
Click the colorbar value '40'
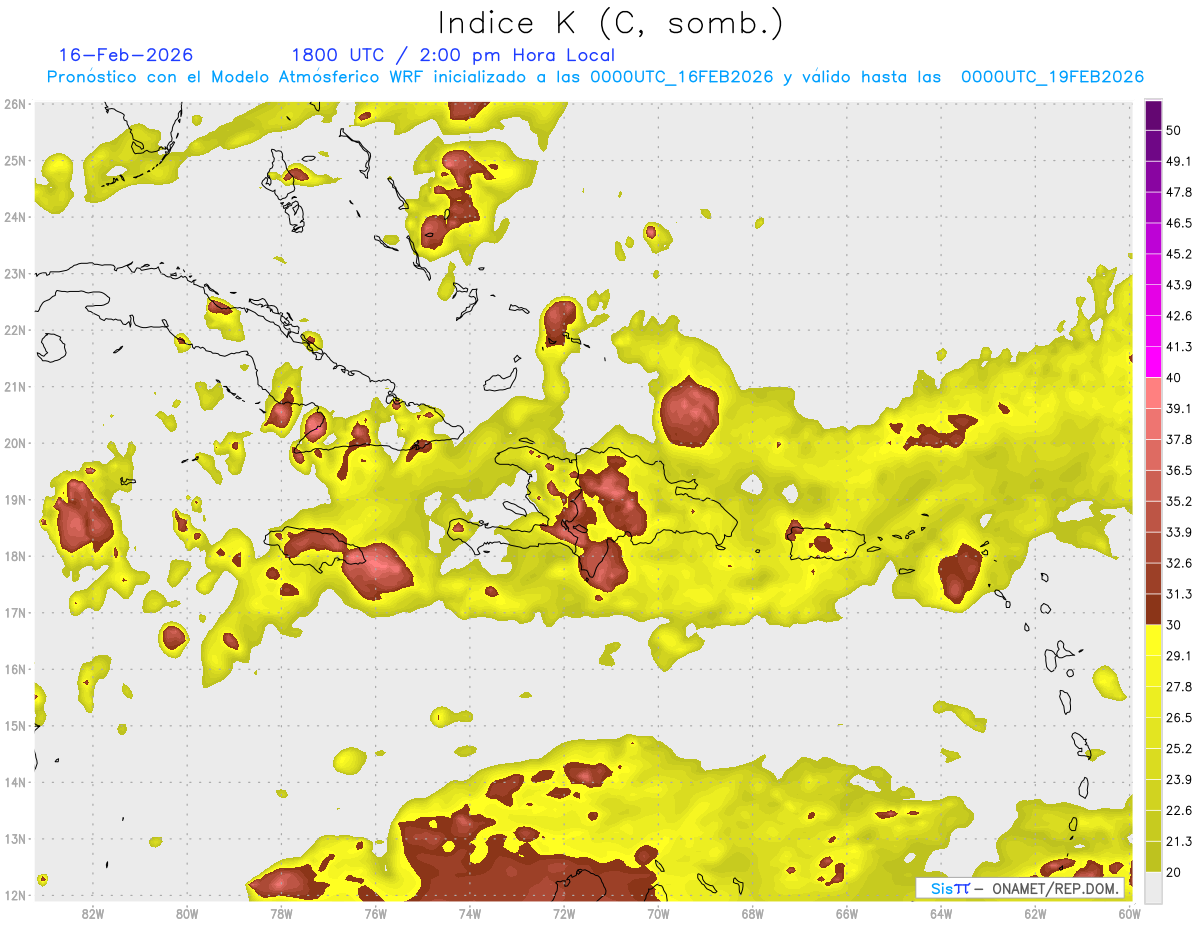[x=1172, y=377]
